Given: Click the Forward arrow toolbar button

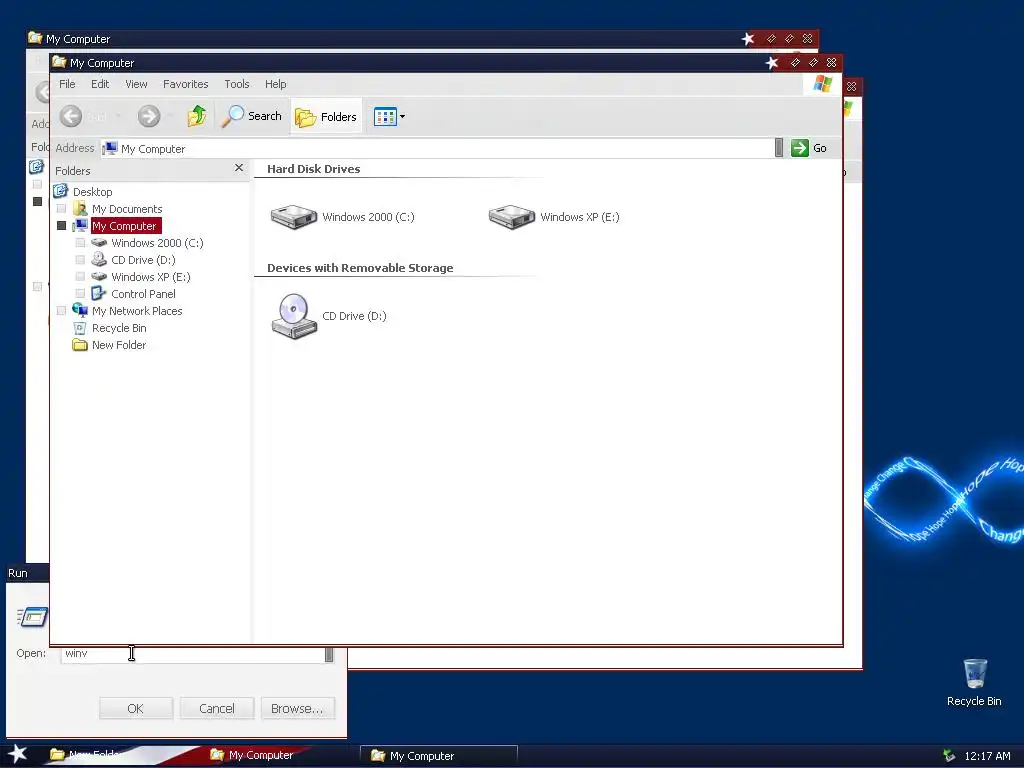Looking at the screenshot, I should tap(148, 116).
